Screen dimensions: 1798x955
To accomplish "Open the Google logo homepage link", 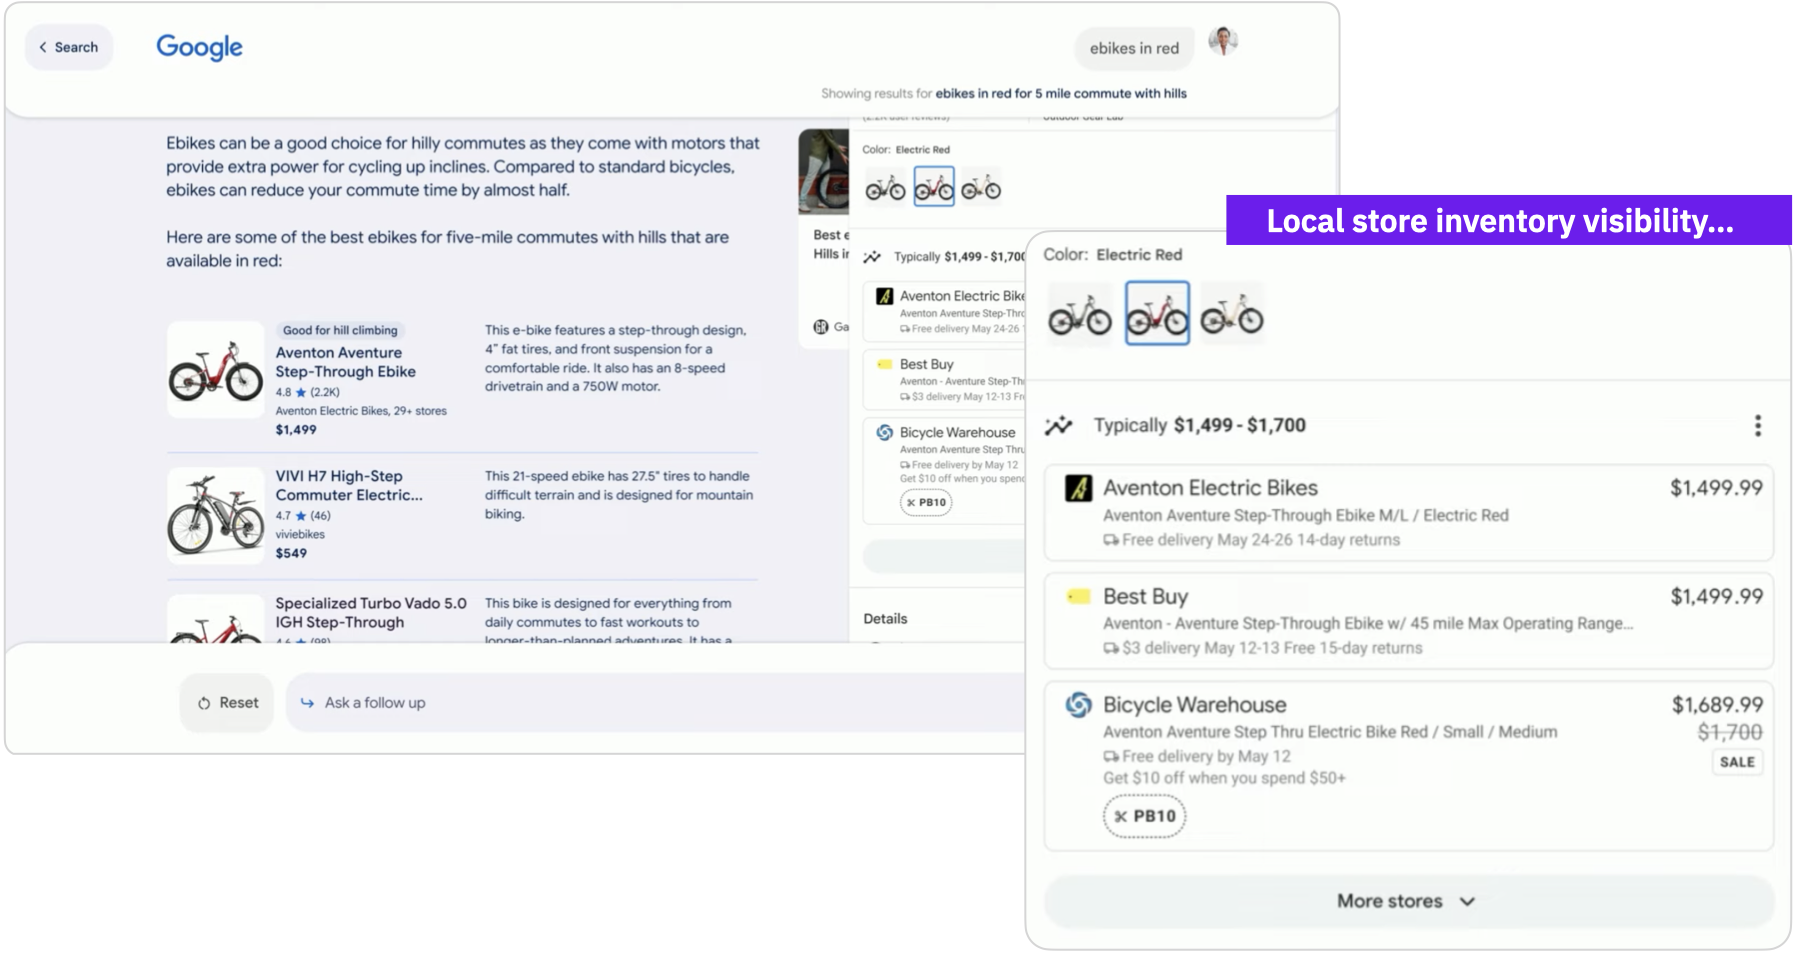I will (x=199, y=47).
